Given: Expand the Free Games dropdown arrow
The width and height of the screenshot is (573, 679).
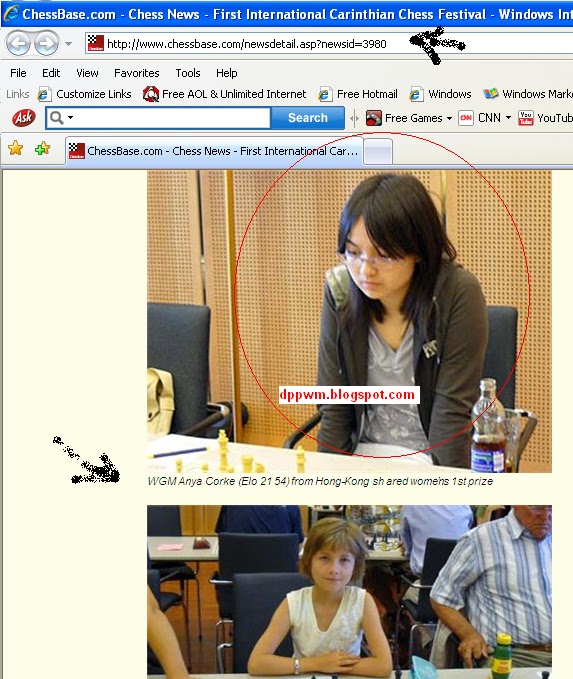Looking at the screenshot, I should (449, 118).
